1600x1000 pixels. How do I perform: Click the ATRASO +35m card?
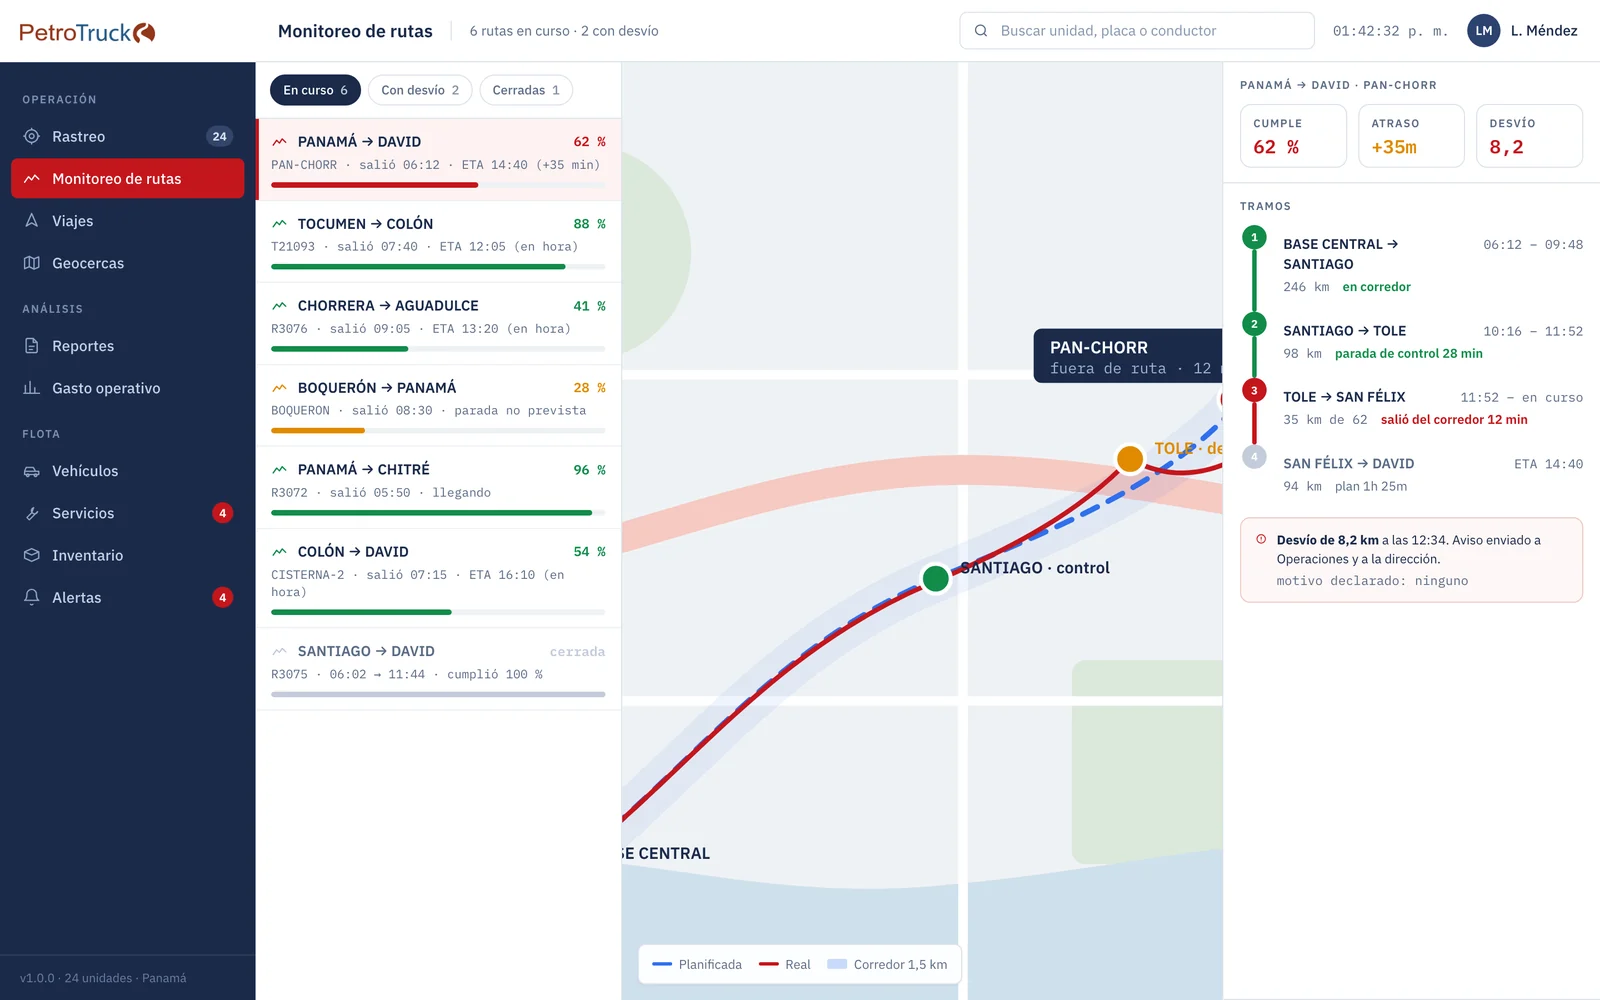point(1411,136)
